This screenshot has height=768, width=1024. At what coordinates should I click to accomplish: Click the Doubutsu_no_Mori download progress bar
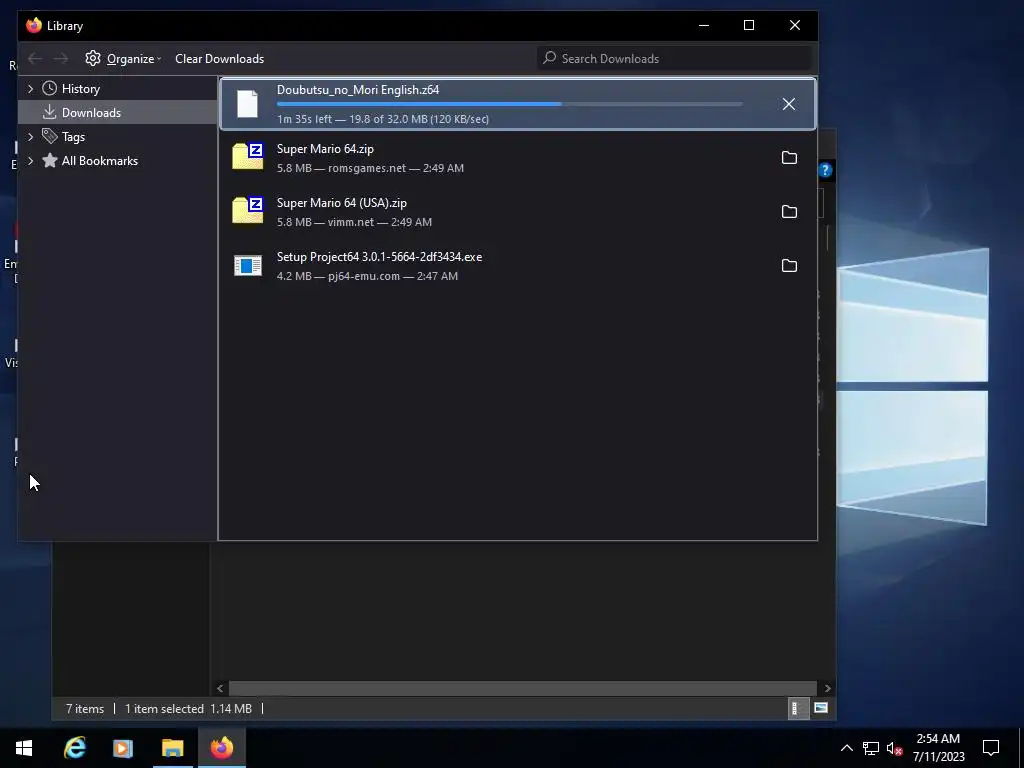[509, 104]
